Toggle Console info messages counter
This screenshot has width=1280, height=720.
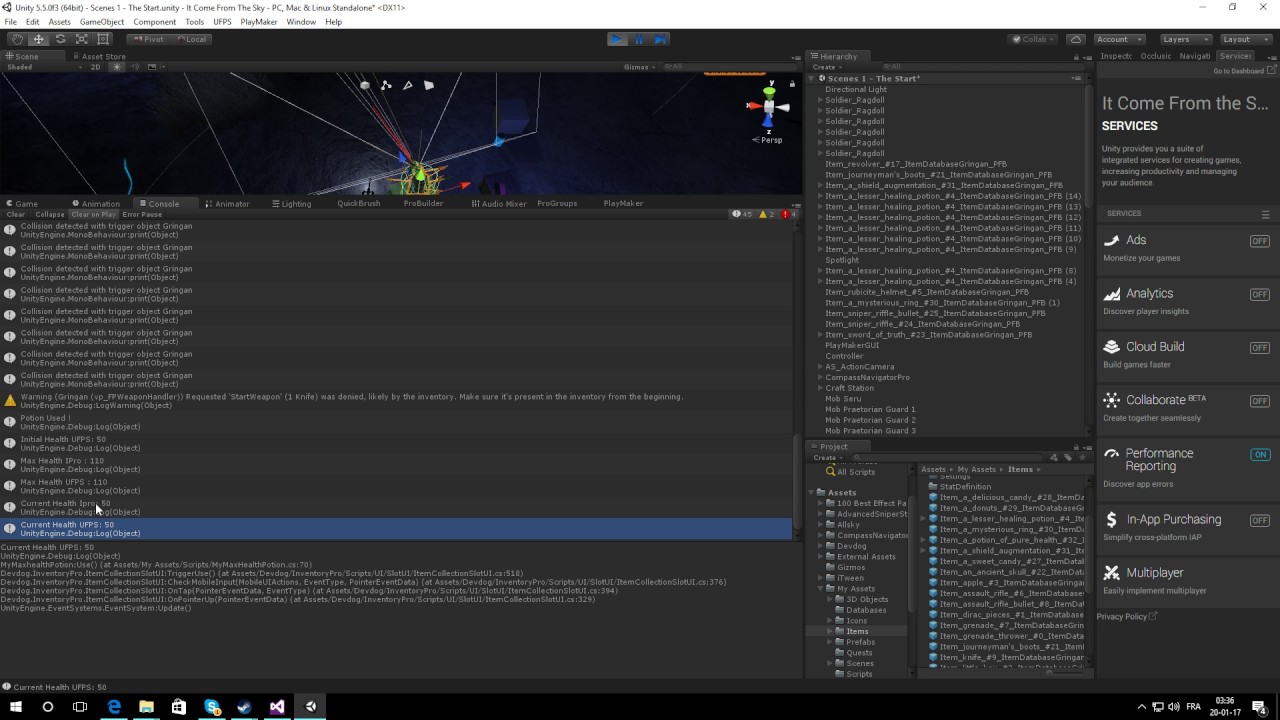[x=742, y=214]
